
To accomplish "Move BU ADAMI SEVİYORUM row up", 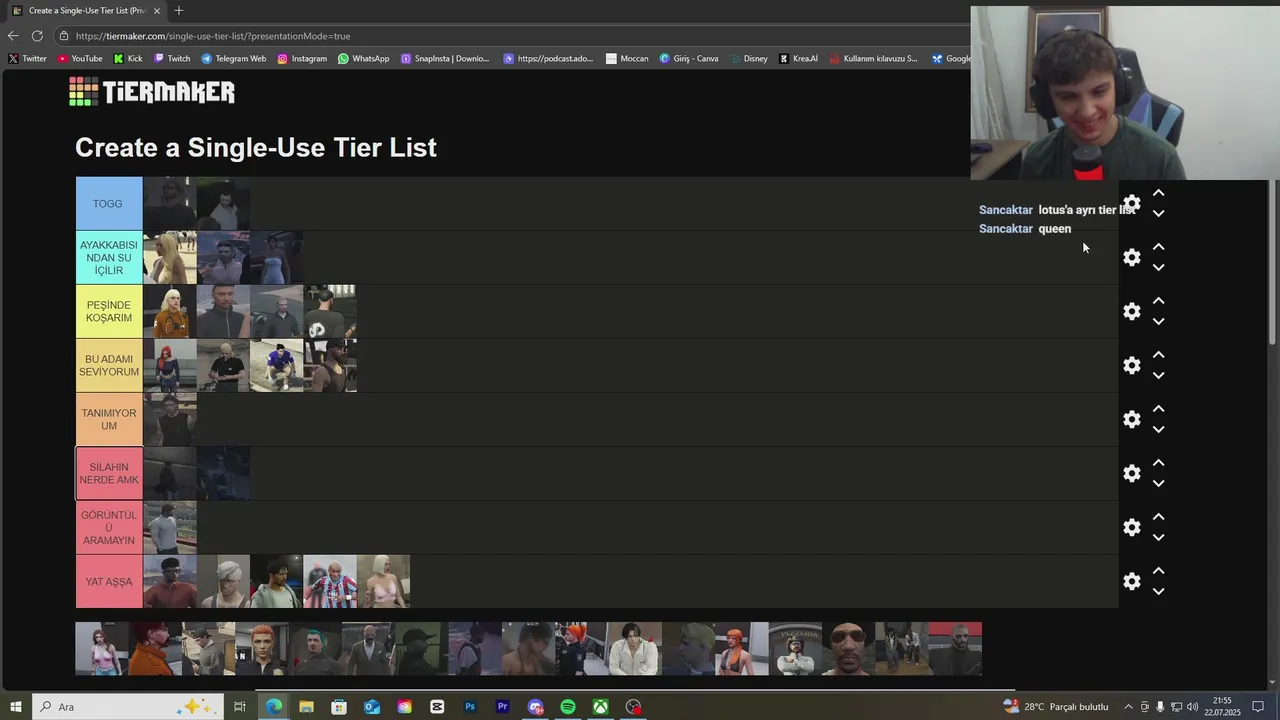I will coord(1158,354).
